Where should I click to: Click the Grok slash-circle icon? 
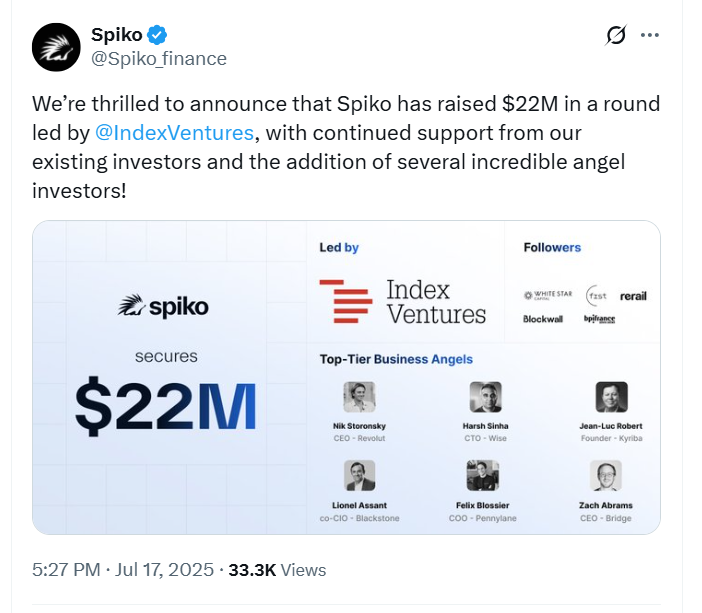[x=616, y=36]
